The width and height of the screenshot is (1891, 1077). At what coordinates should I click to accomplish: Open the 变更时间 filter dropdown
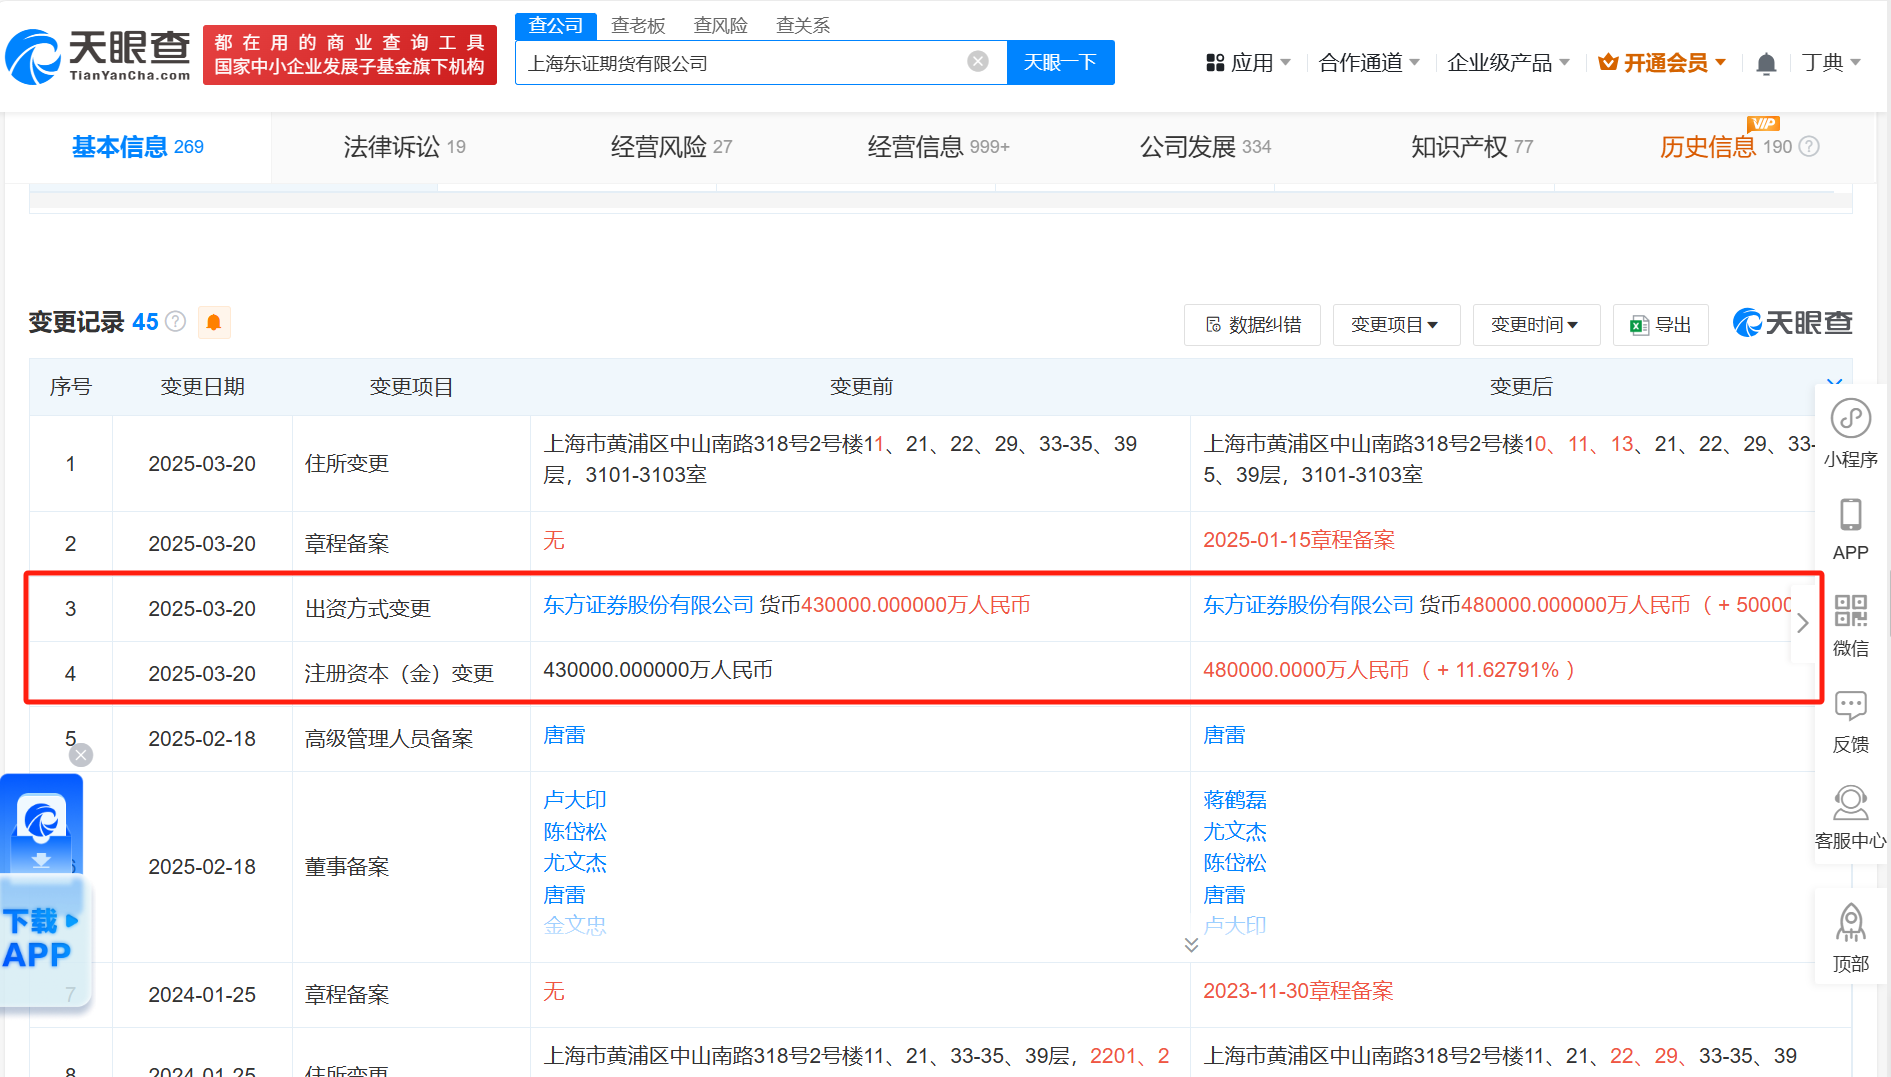point(1535,325)
